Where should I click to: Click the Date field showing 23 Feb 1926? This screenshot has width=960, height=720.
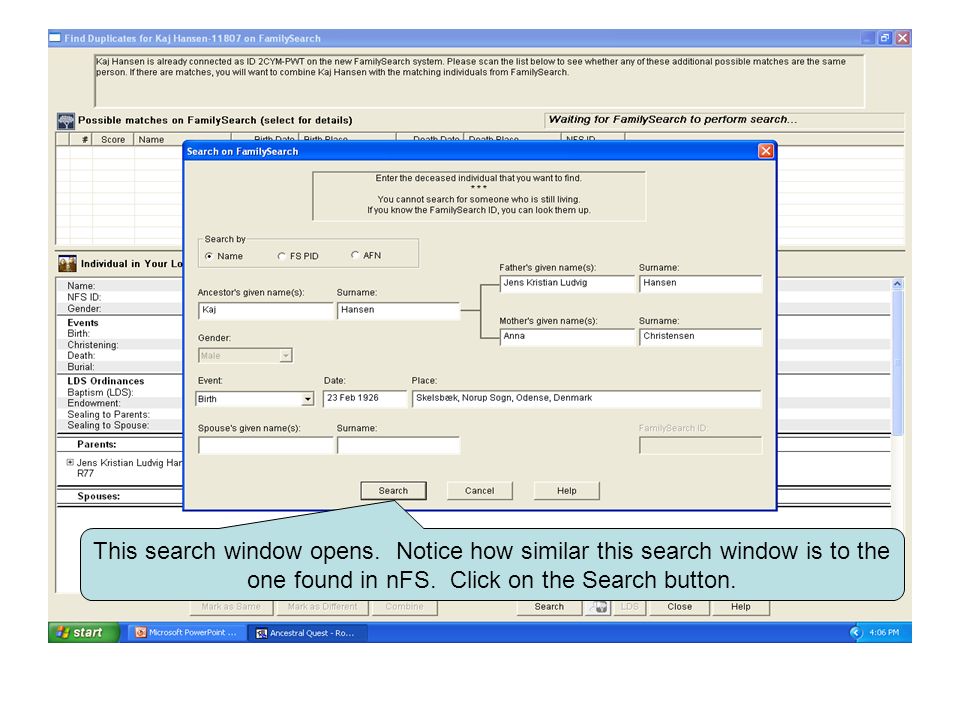365,399
